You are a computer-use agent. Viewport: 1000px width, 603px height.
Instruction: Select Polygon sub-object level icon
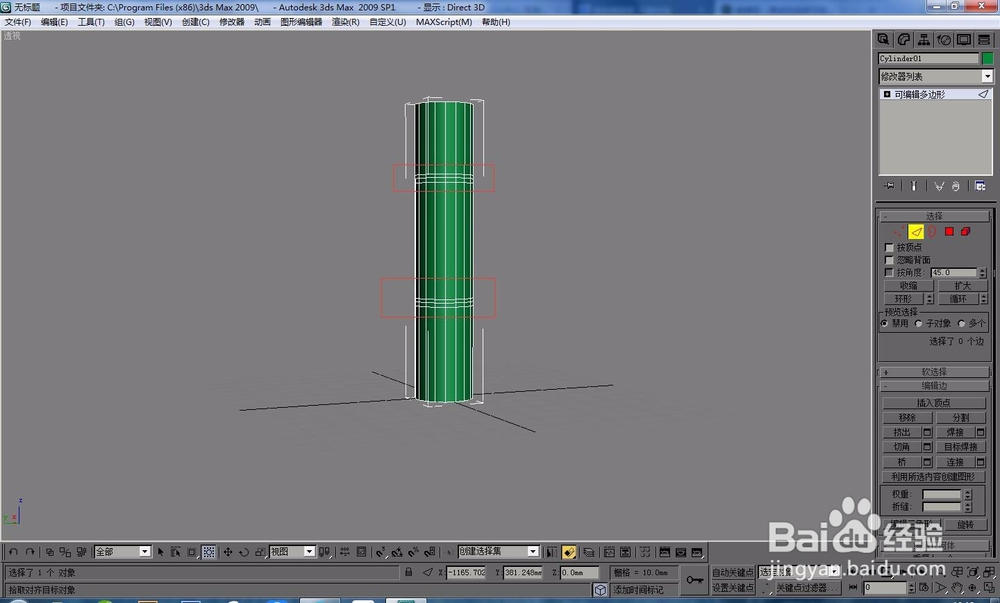pos(949,232)
